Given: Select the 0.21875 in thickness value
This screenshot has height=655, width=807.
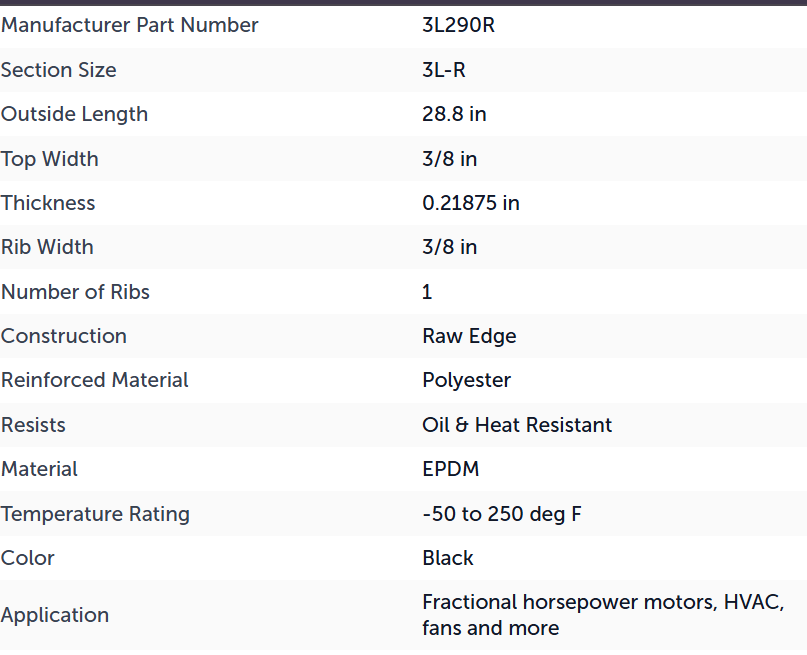Looking at the screenshot, I should (x=471, y=203).
